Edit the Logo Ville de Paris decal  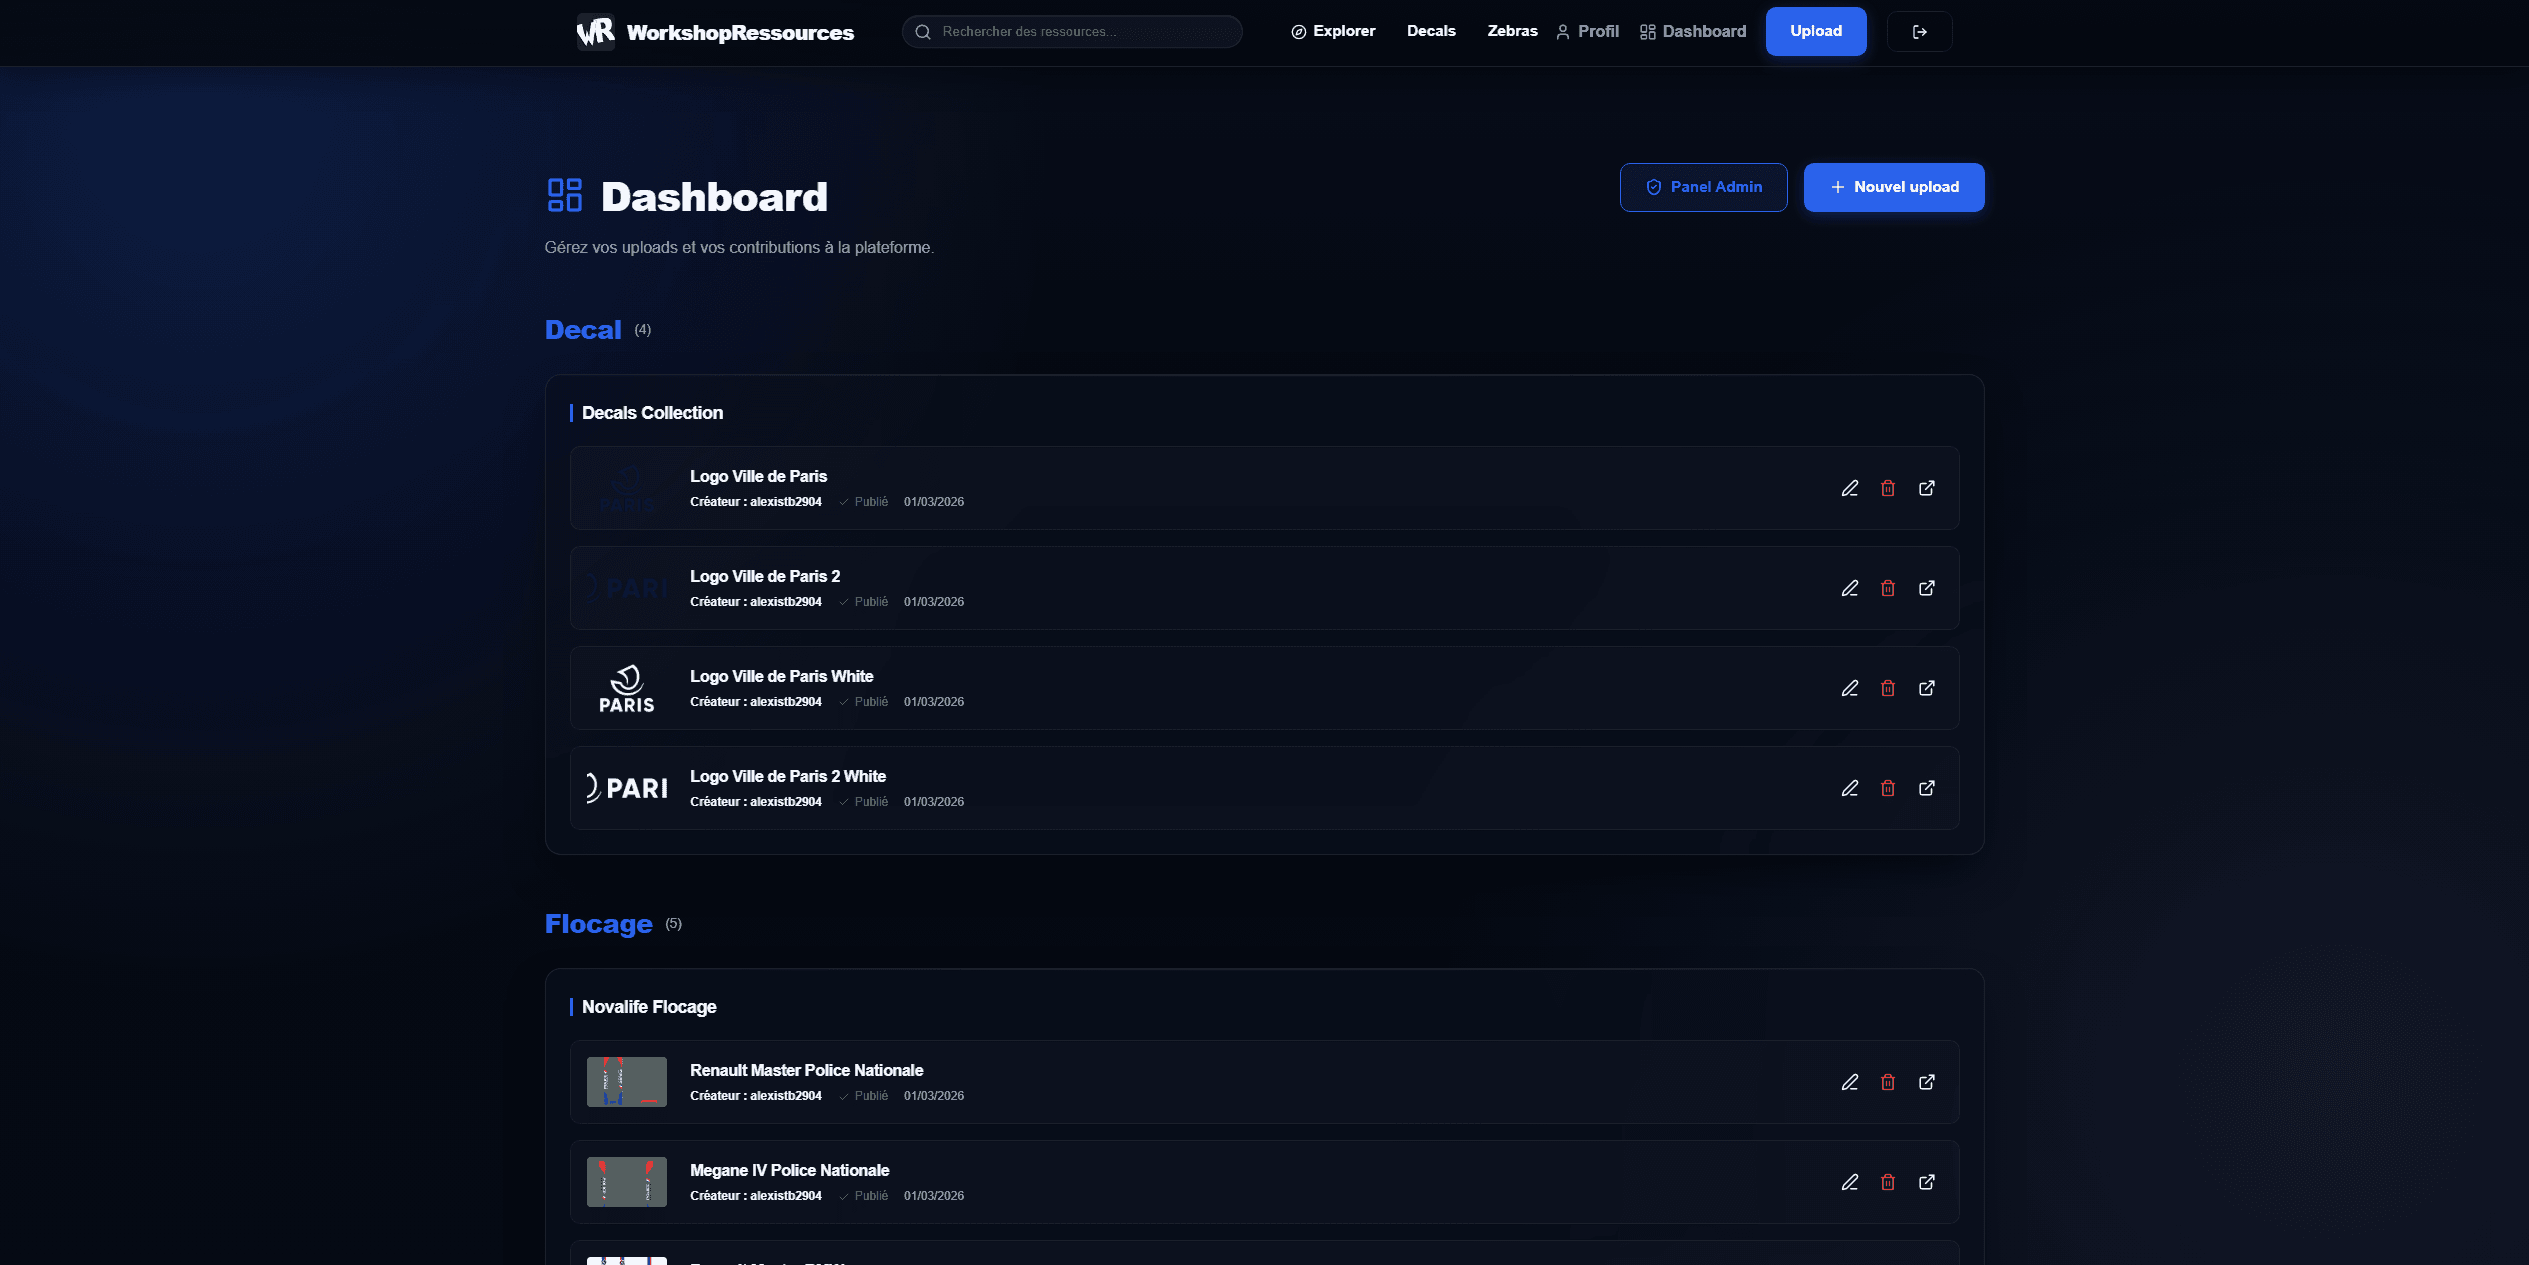(x=1850, y=488)
